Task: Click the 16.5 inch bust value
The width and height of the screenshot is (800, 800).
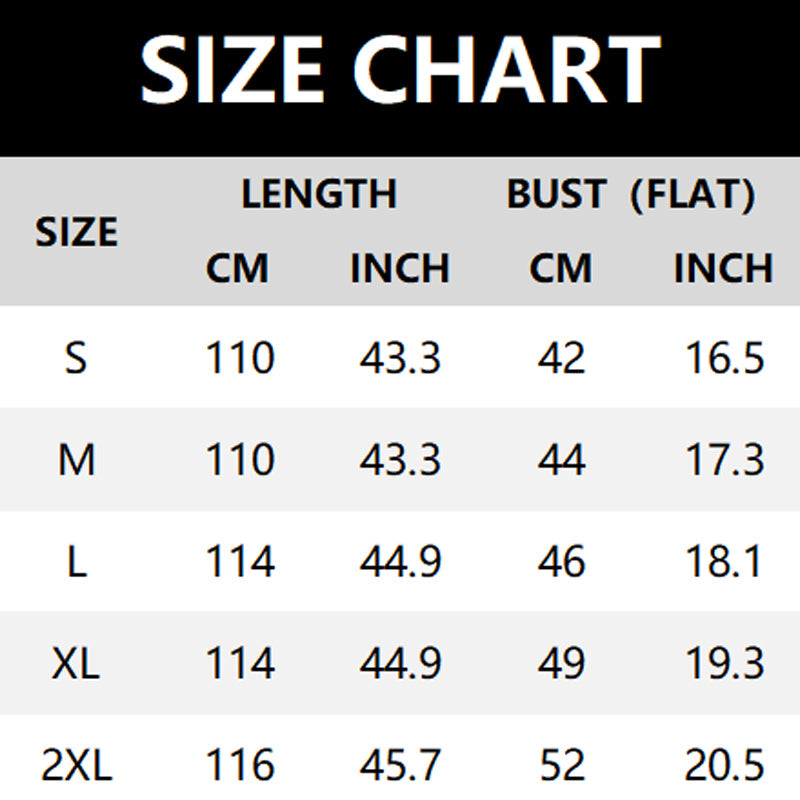Action: pos(724,357)
